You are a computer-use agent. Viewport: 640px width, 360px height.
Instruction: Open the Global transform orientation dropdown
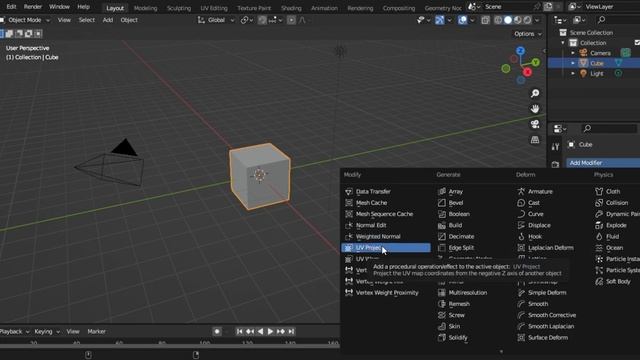tap(216, 20)
